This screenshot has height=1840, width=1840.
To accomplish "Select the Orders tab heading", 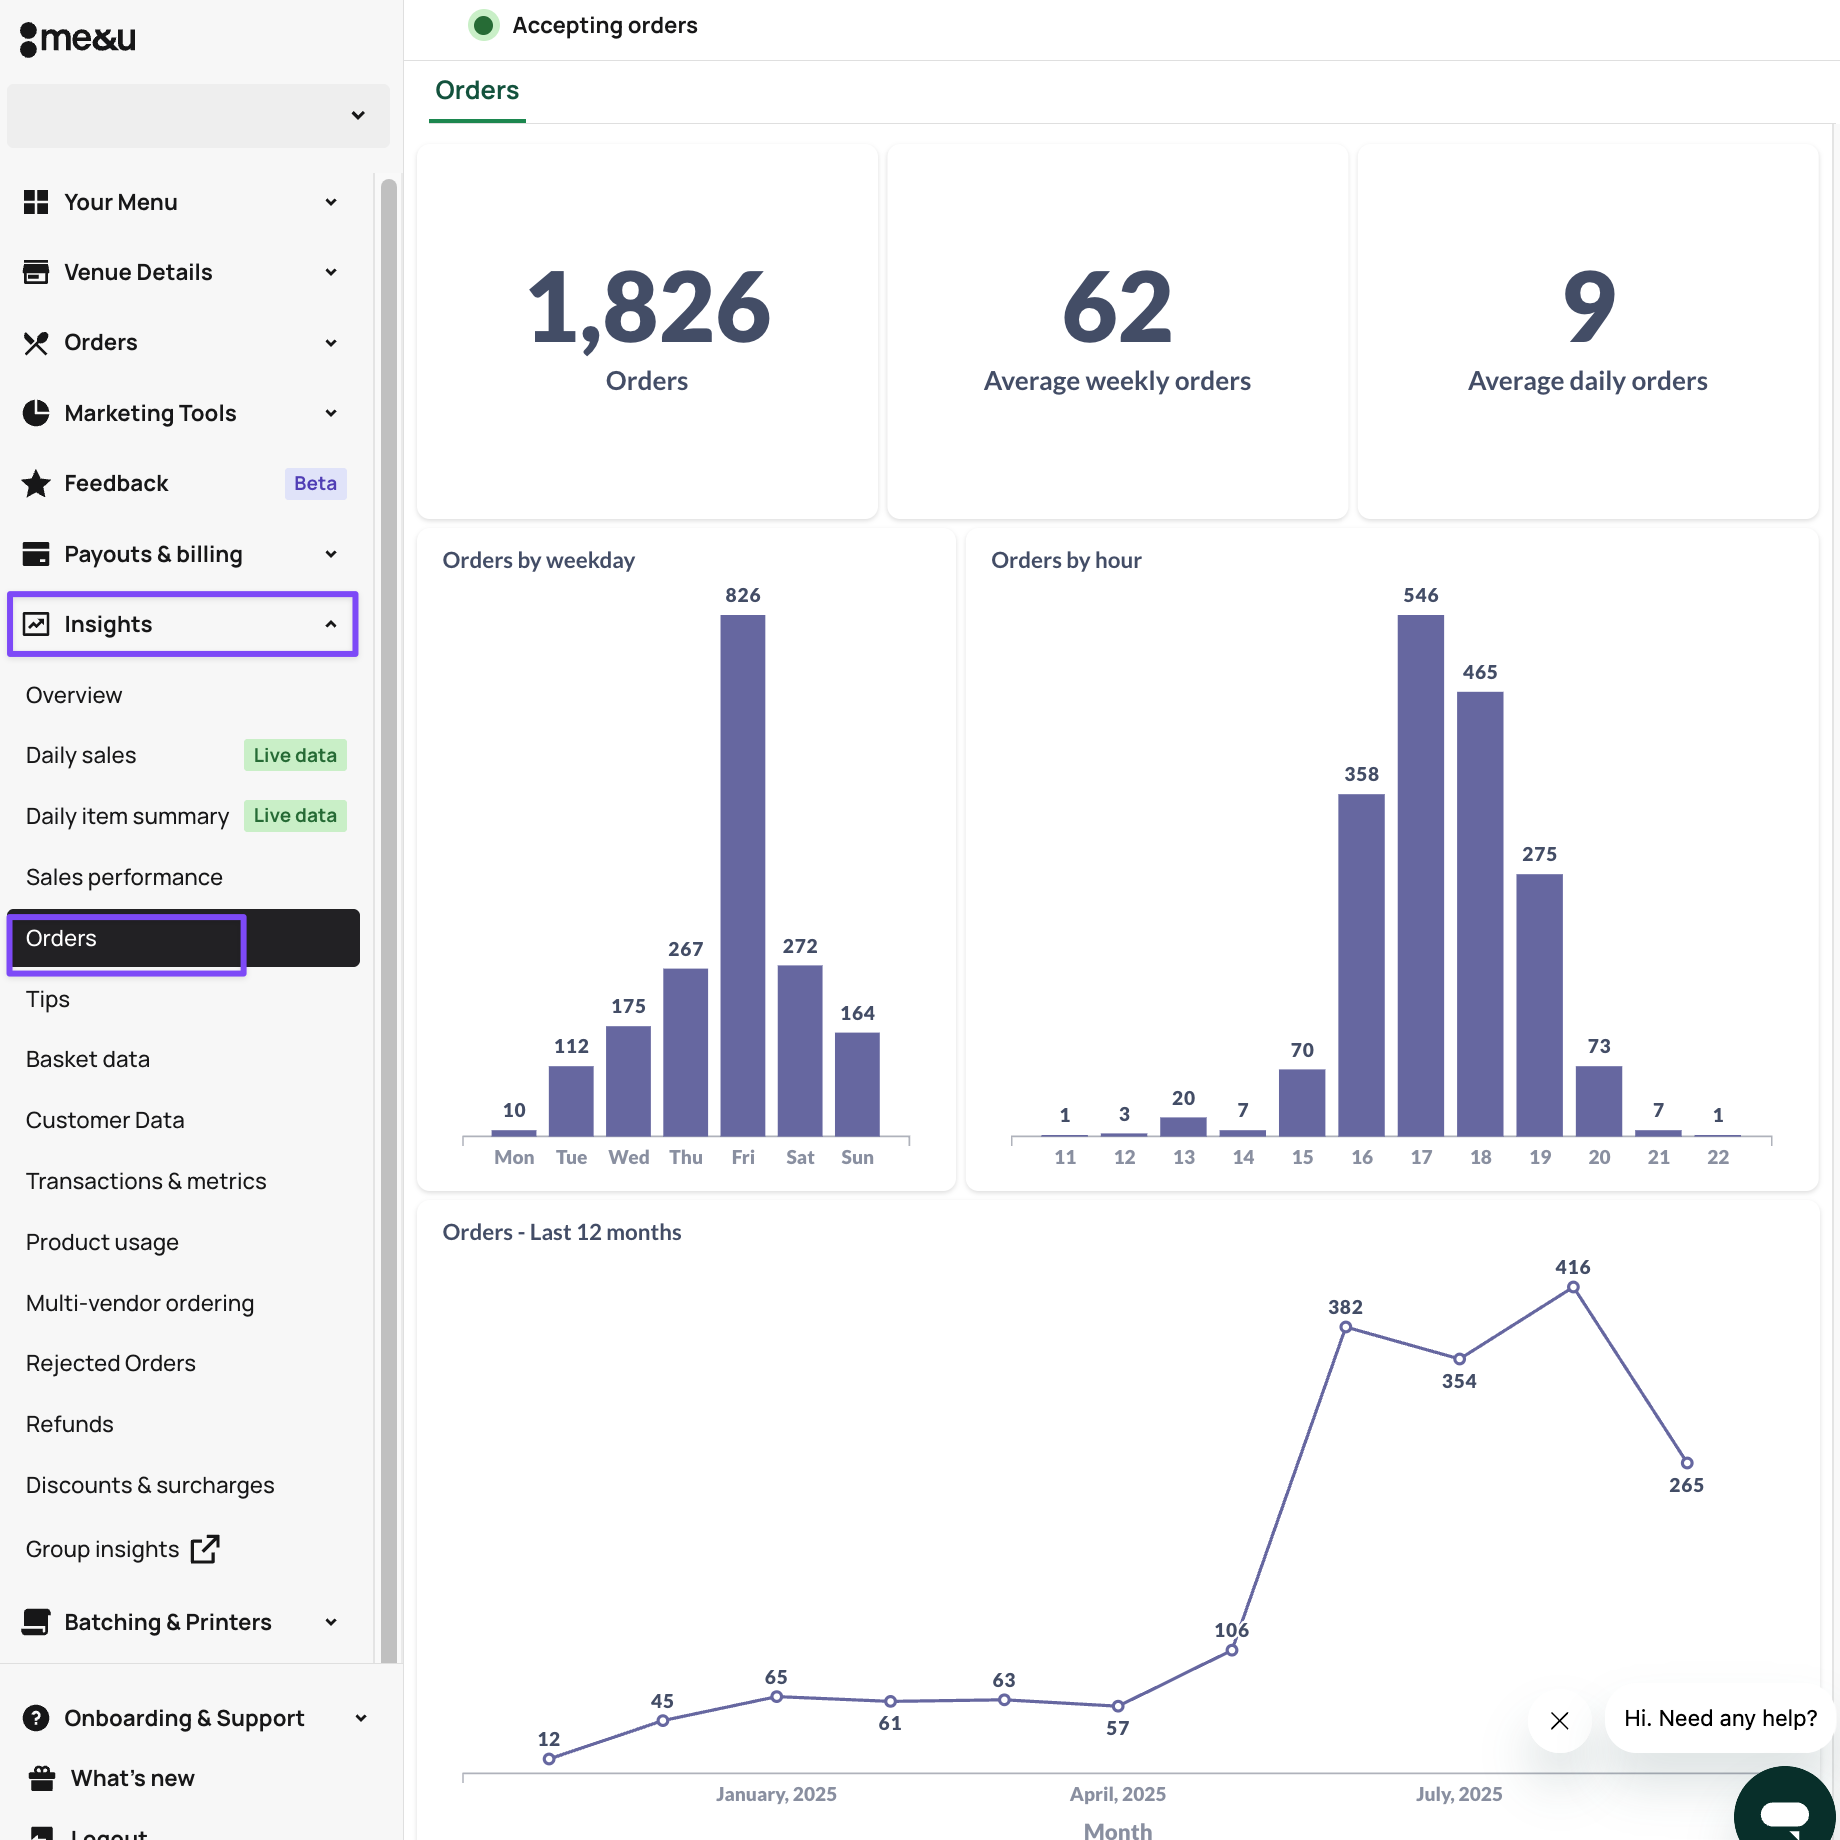I will [477, 90].
